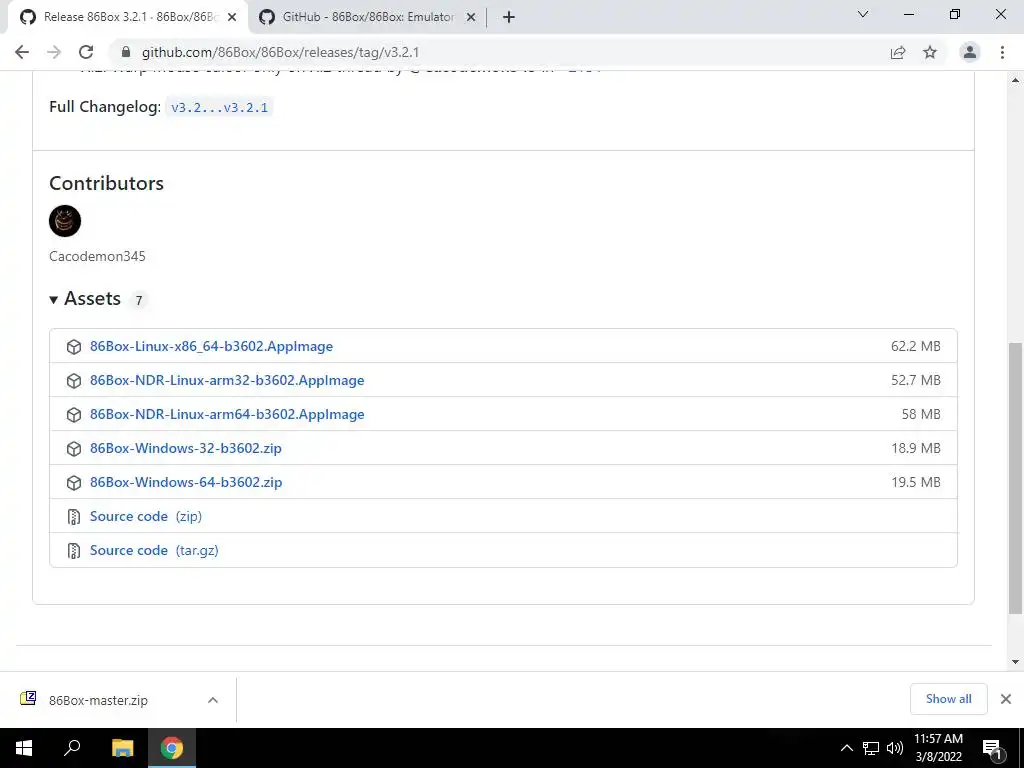Click the zip file icon beside Source code (zip)

point(74,517)
